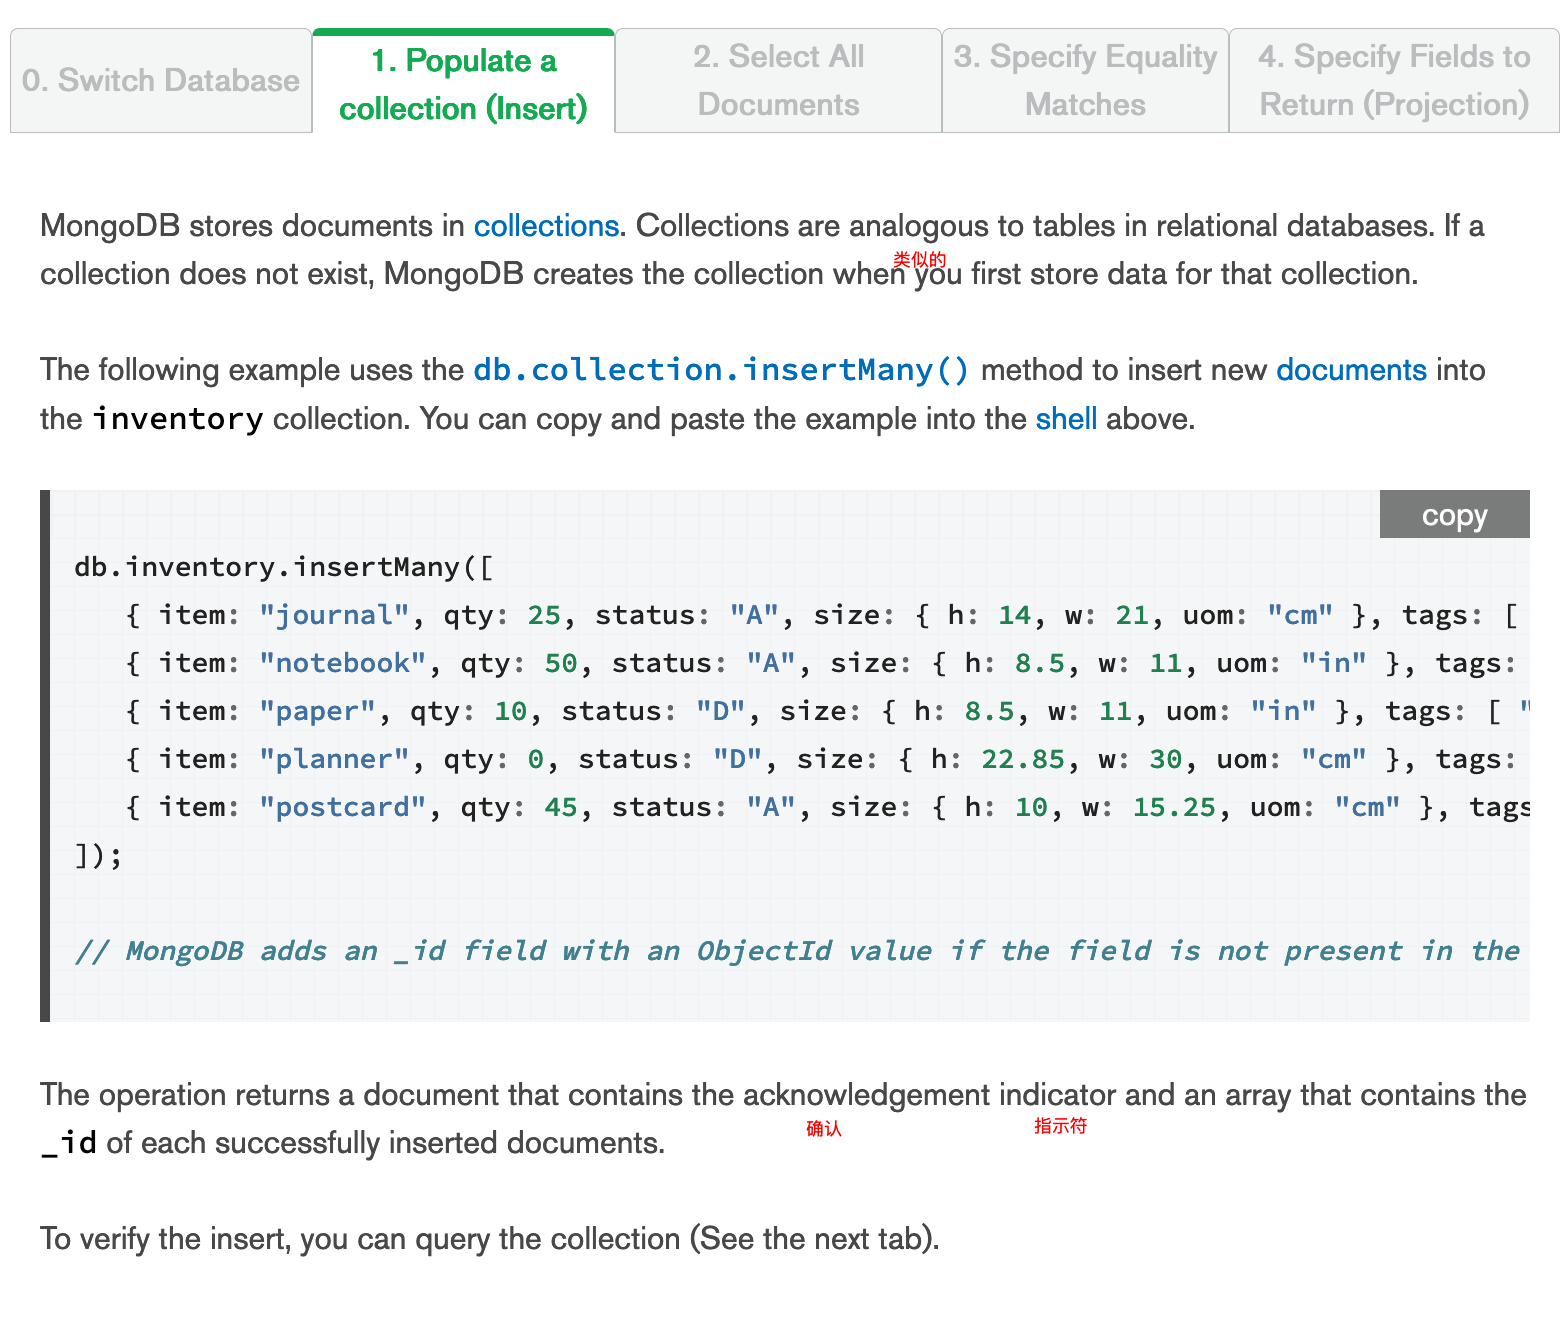Select the '1. Populate a collection (Insert)' tab
1566x1318 pixels.
[463, 82]
